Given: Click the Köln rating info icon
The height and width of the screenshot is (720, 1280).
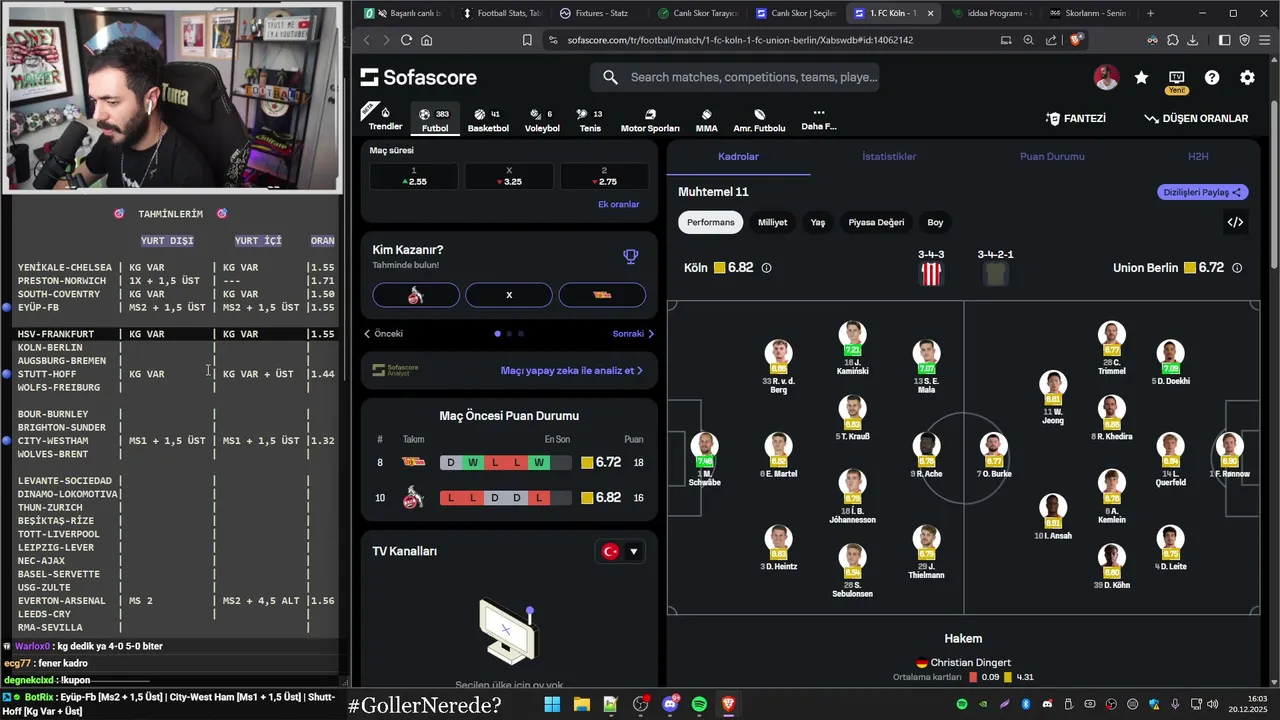Looking at the screenshot, I should (767, 268).
